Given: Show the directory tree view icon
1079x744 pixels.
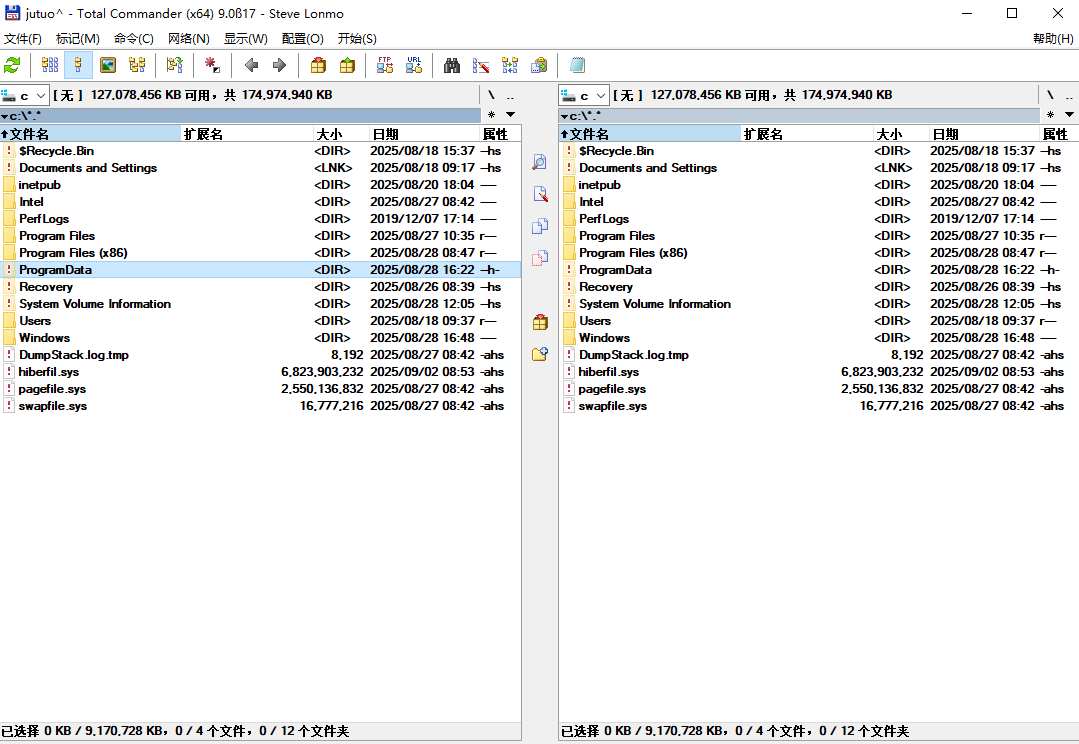Looking at the screenshot, I should point(137,65).
